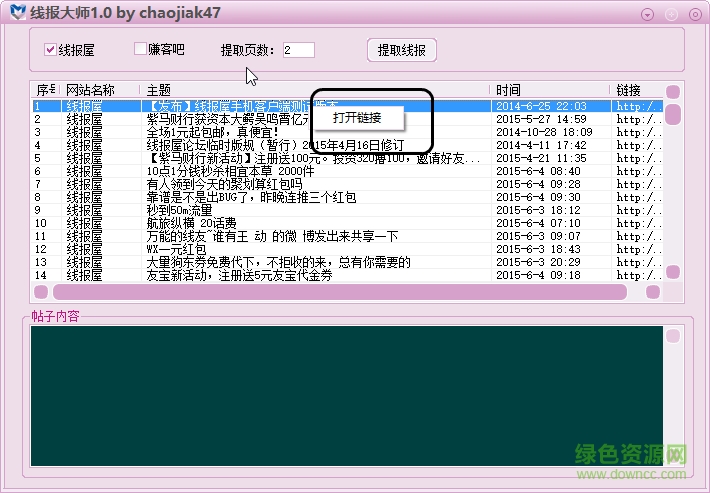Click the http link in row 6
The image size is (710, 493).
639,171
